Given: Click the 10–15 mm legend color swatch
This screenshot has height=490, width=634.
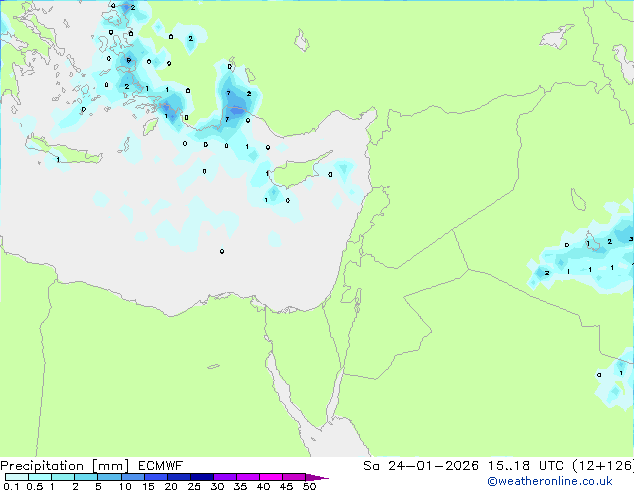Looking at the screenshot, I should point(132,477).
